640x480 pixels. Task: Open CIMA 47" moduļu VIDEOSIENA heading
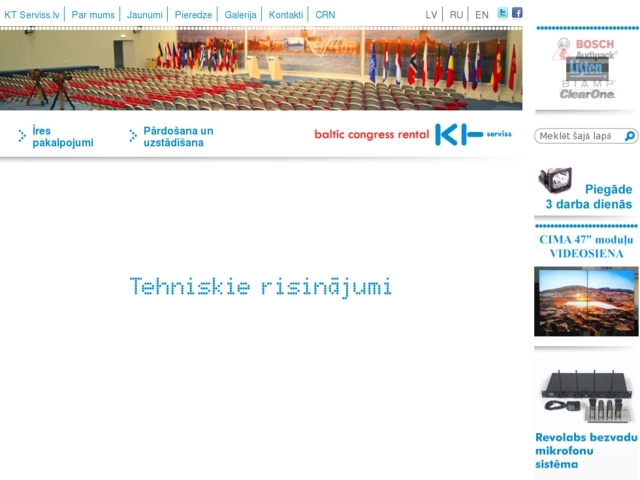pyautogui.click(x=586, y=247)
